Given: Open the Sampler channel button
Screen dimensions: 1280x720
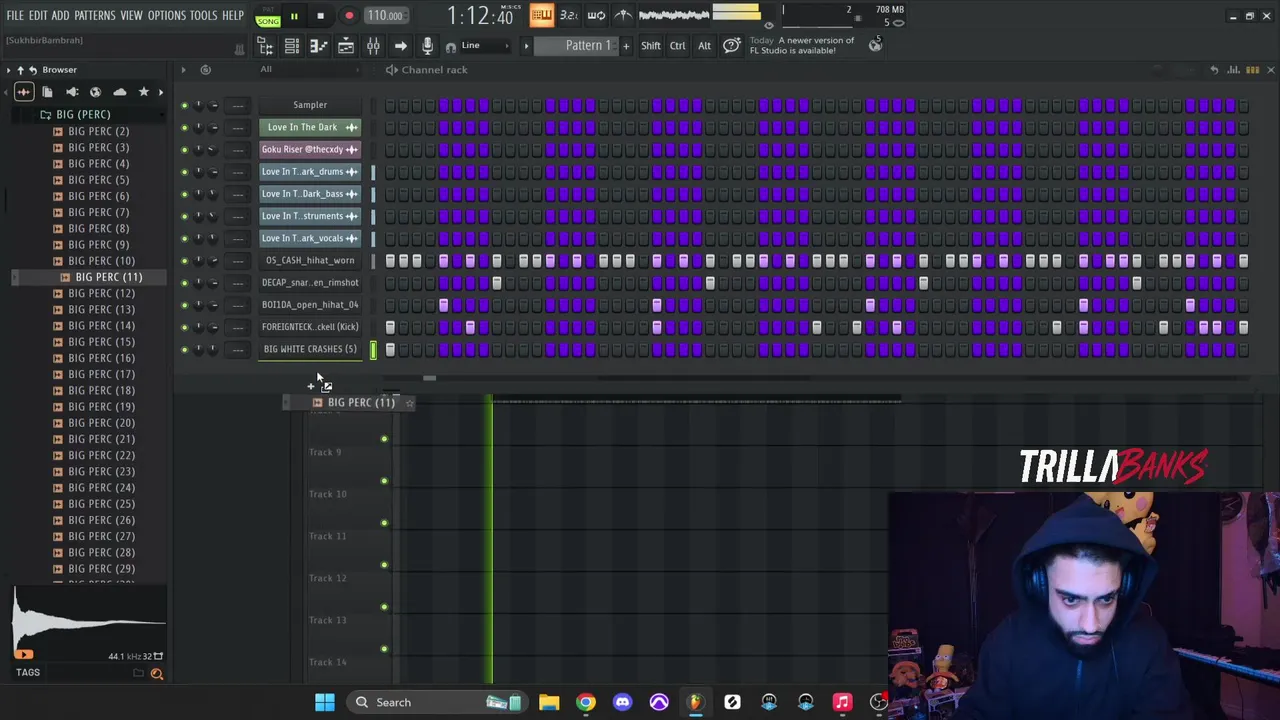Looking at the screenshot, I should 310,105.
